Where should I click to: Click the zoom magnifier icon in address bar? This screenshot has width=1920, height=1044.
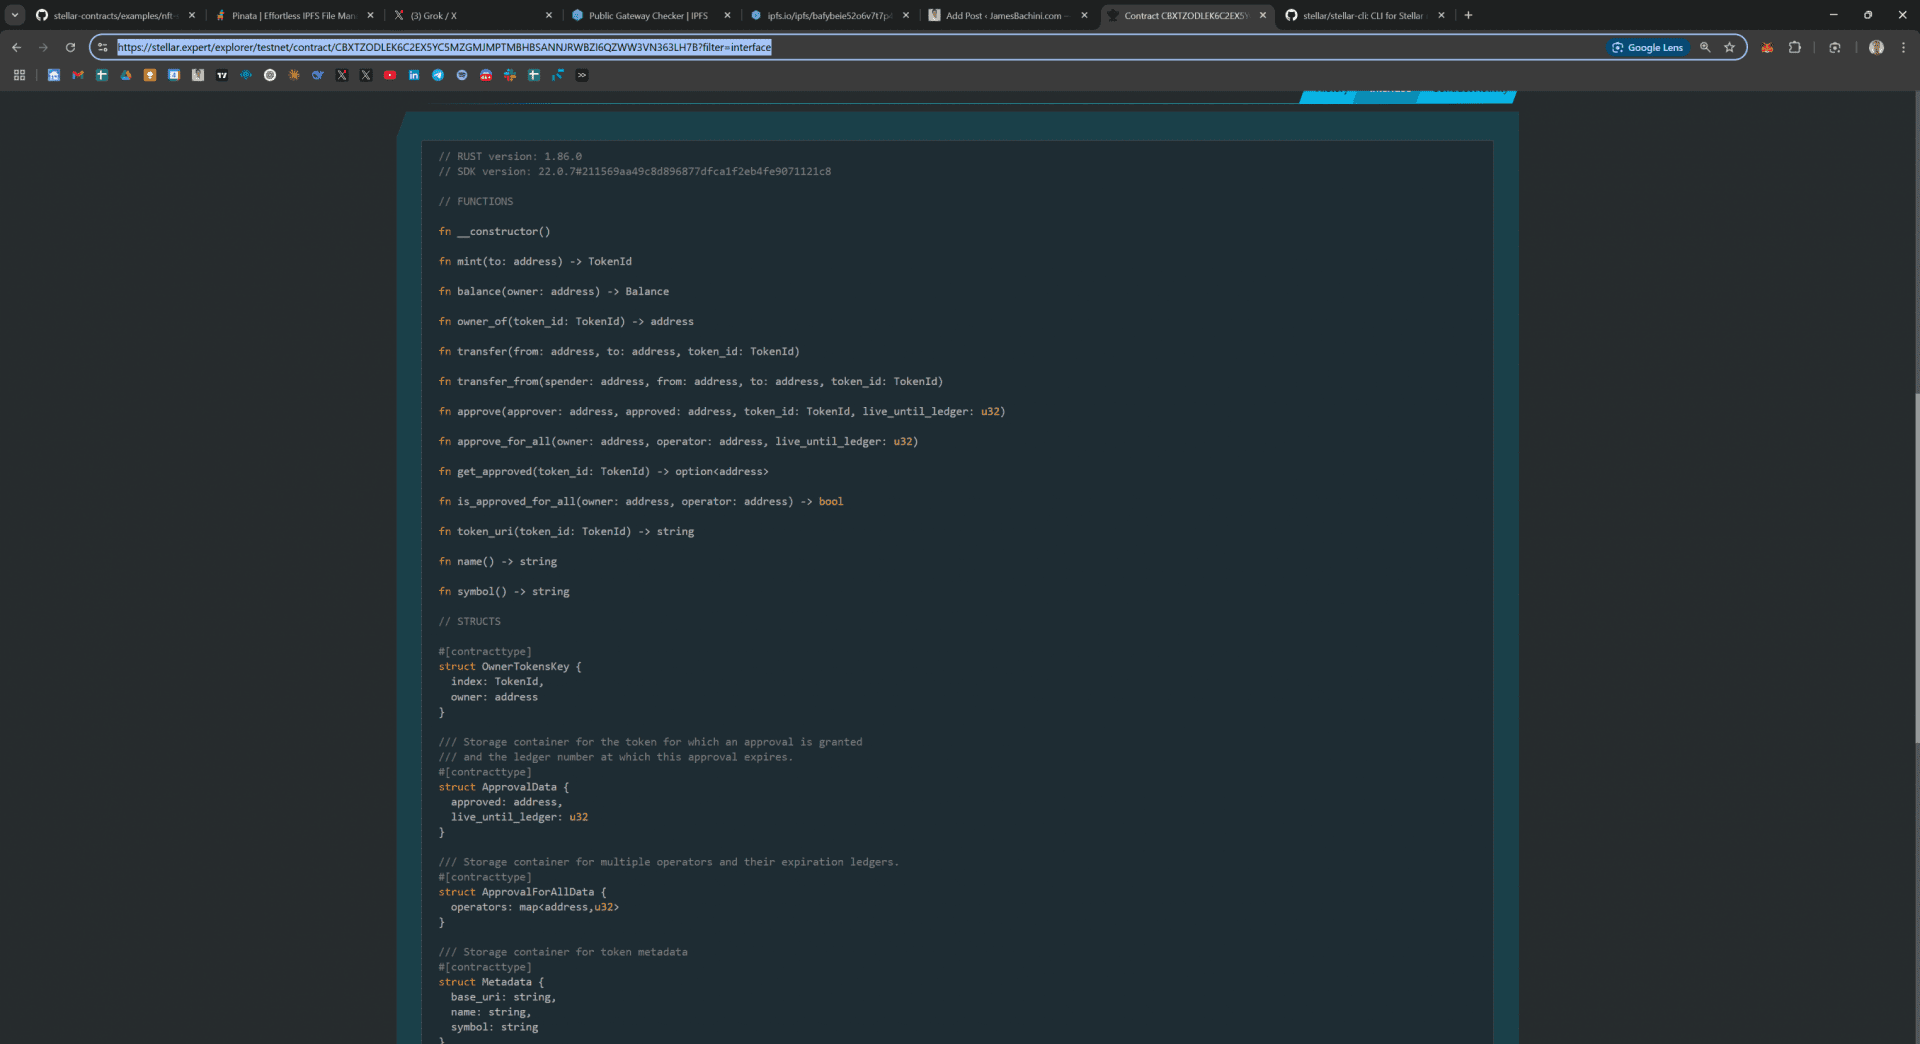(1705, 47)
